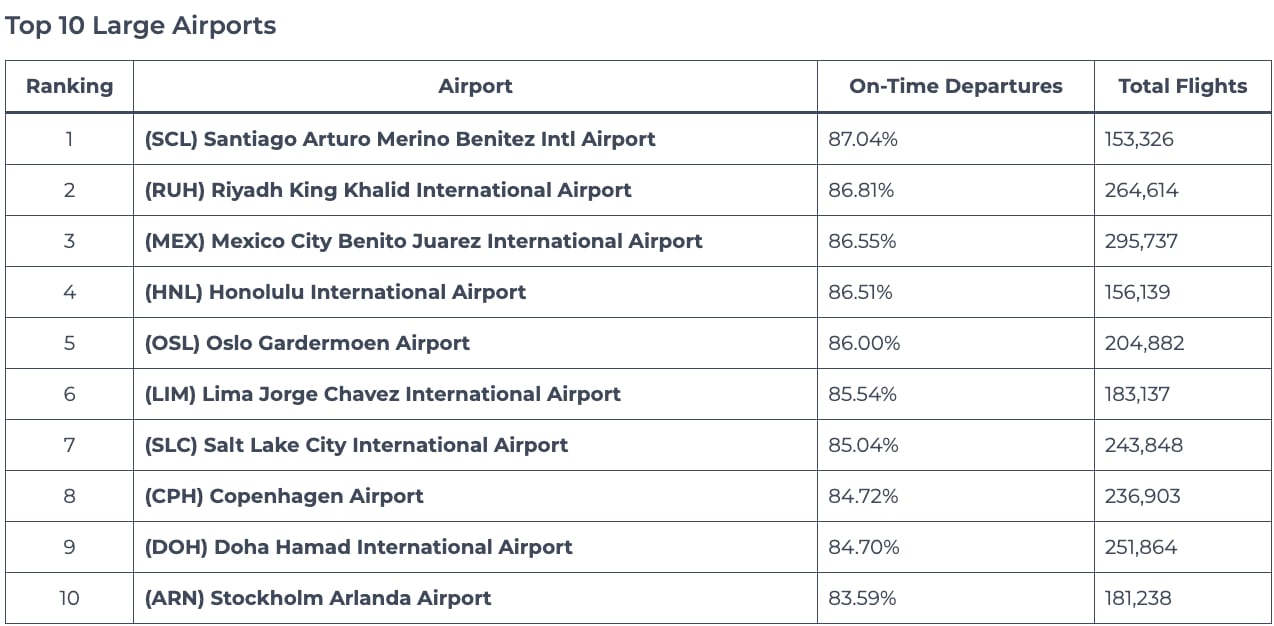This screenshot has width=1274, height=626.
Task: Click the Honolulu International Airport entry
Action: point(335,292)
